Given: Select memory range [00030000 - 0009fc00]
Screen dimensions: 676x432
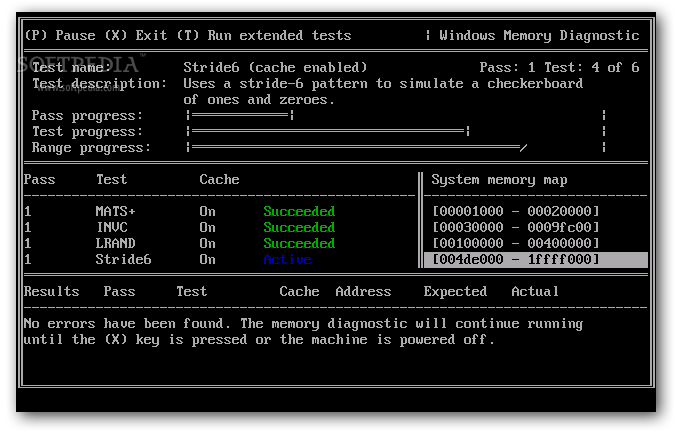Looking at the screenshot, I should point(516,227).
